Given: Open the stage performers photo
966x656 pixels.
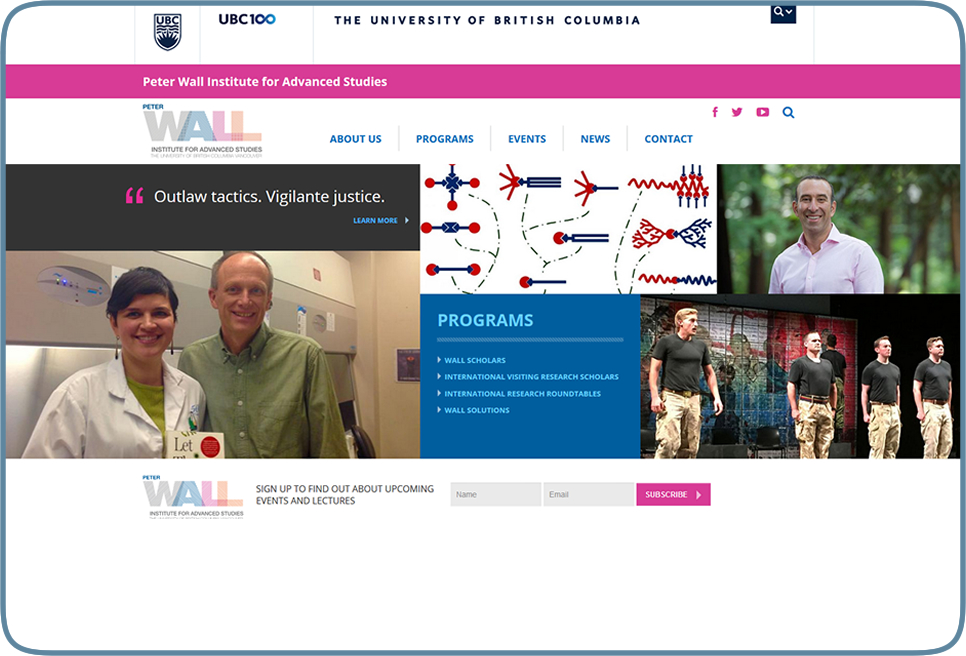Looking at the screenshot, I should pyautogui.click(x=800, y=376).
